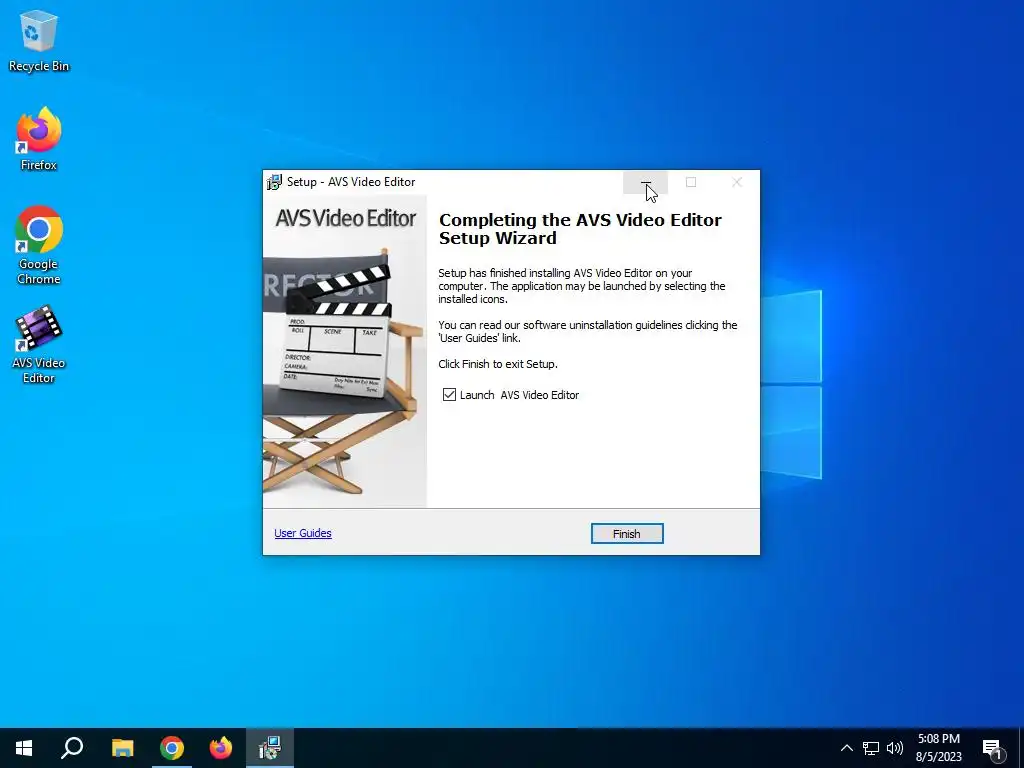Select the Google Chrome desktop shortcut
1024x768 pixels.
pyautogui.click(x=39, y=246)
